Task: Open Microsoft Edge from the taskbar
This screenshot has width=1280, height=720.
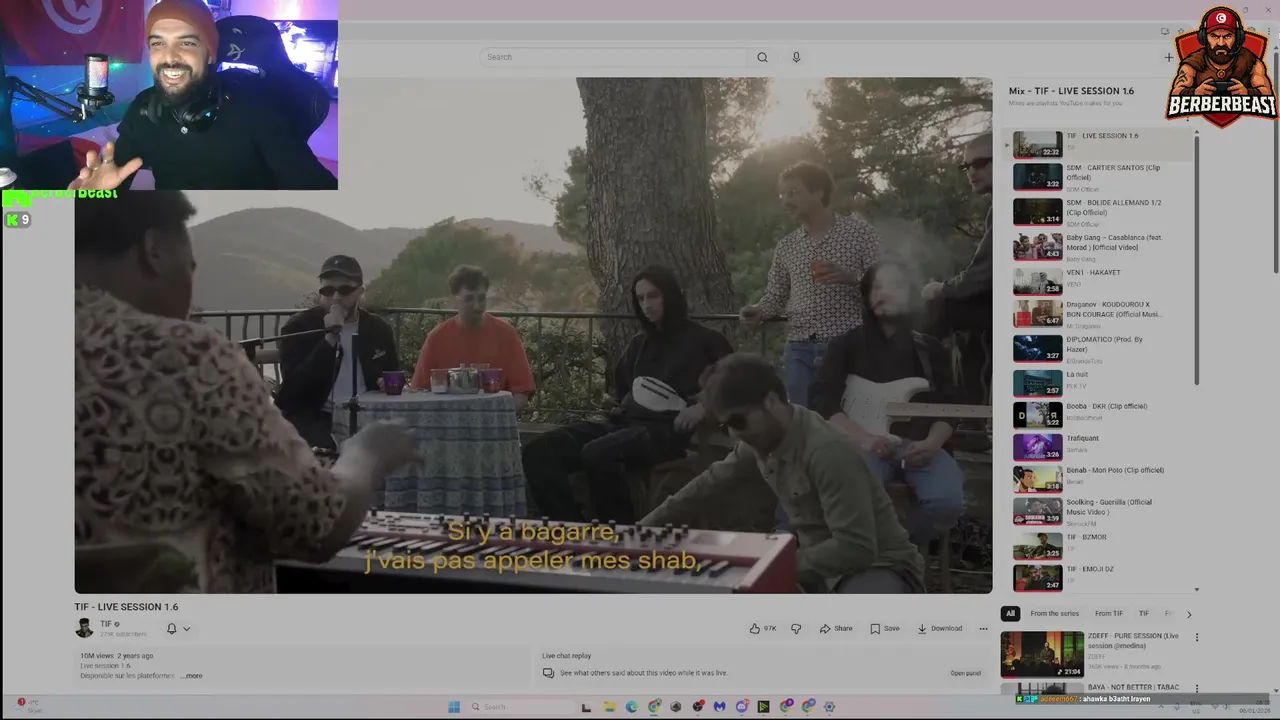Action: point(631,707)
